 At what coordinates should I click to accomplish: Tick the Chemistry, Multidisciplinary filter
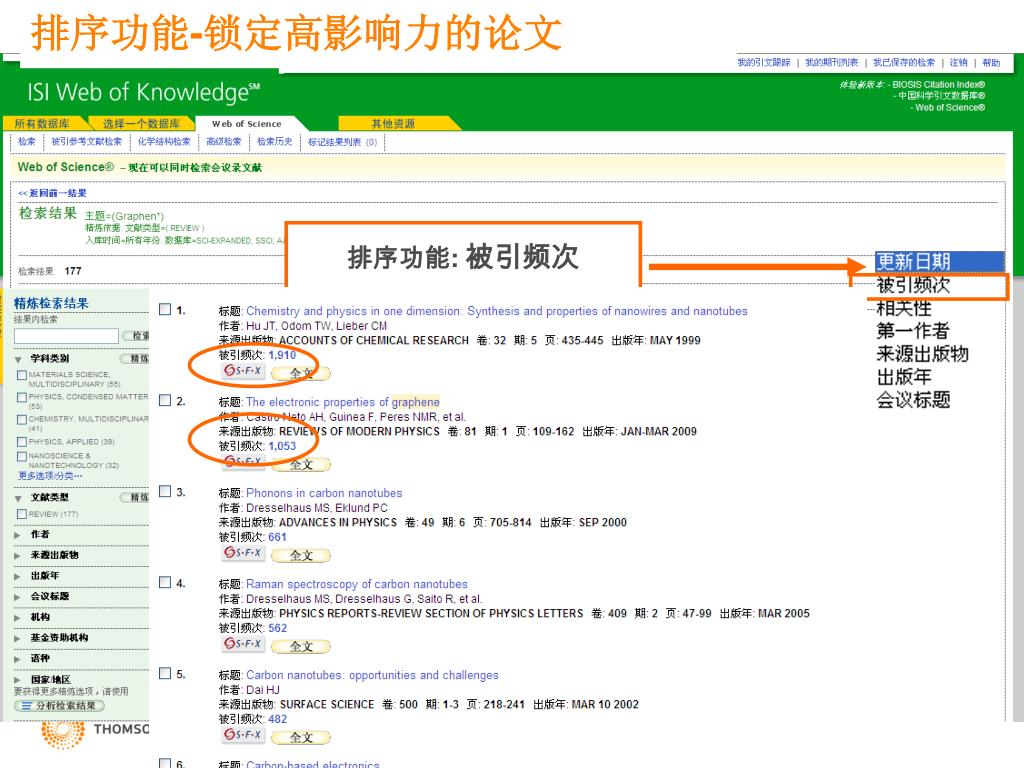point(22,419)
